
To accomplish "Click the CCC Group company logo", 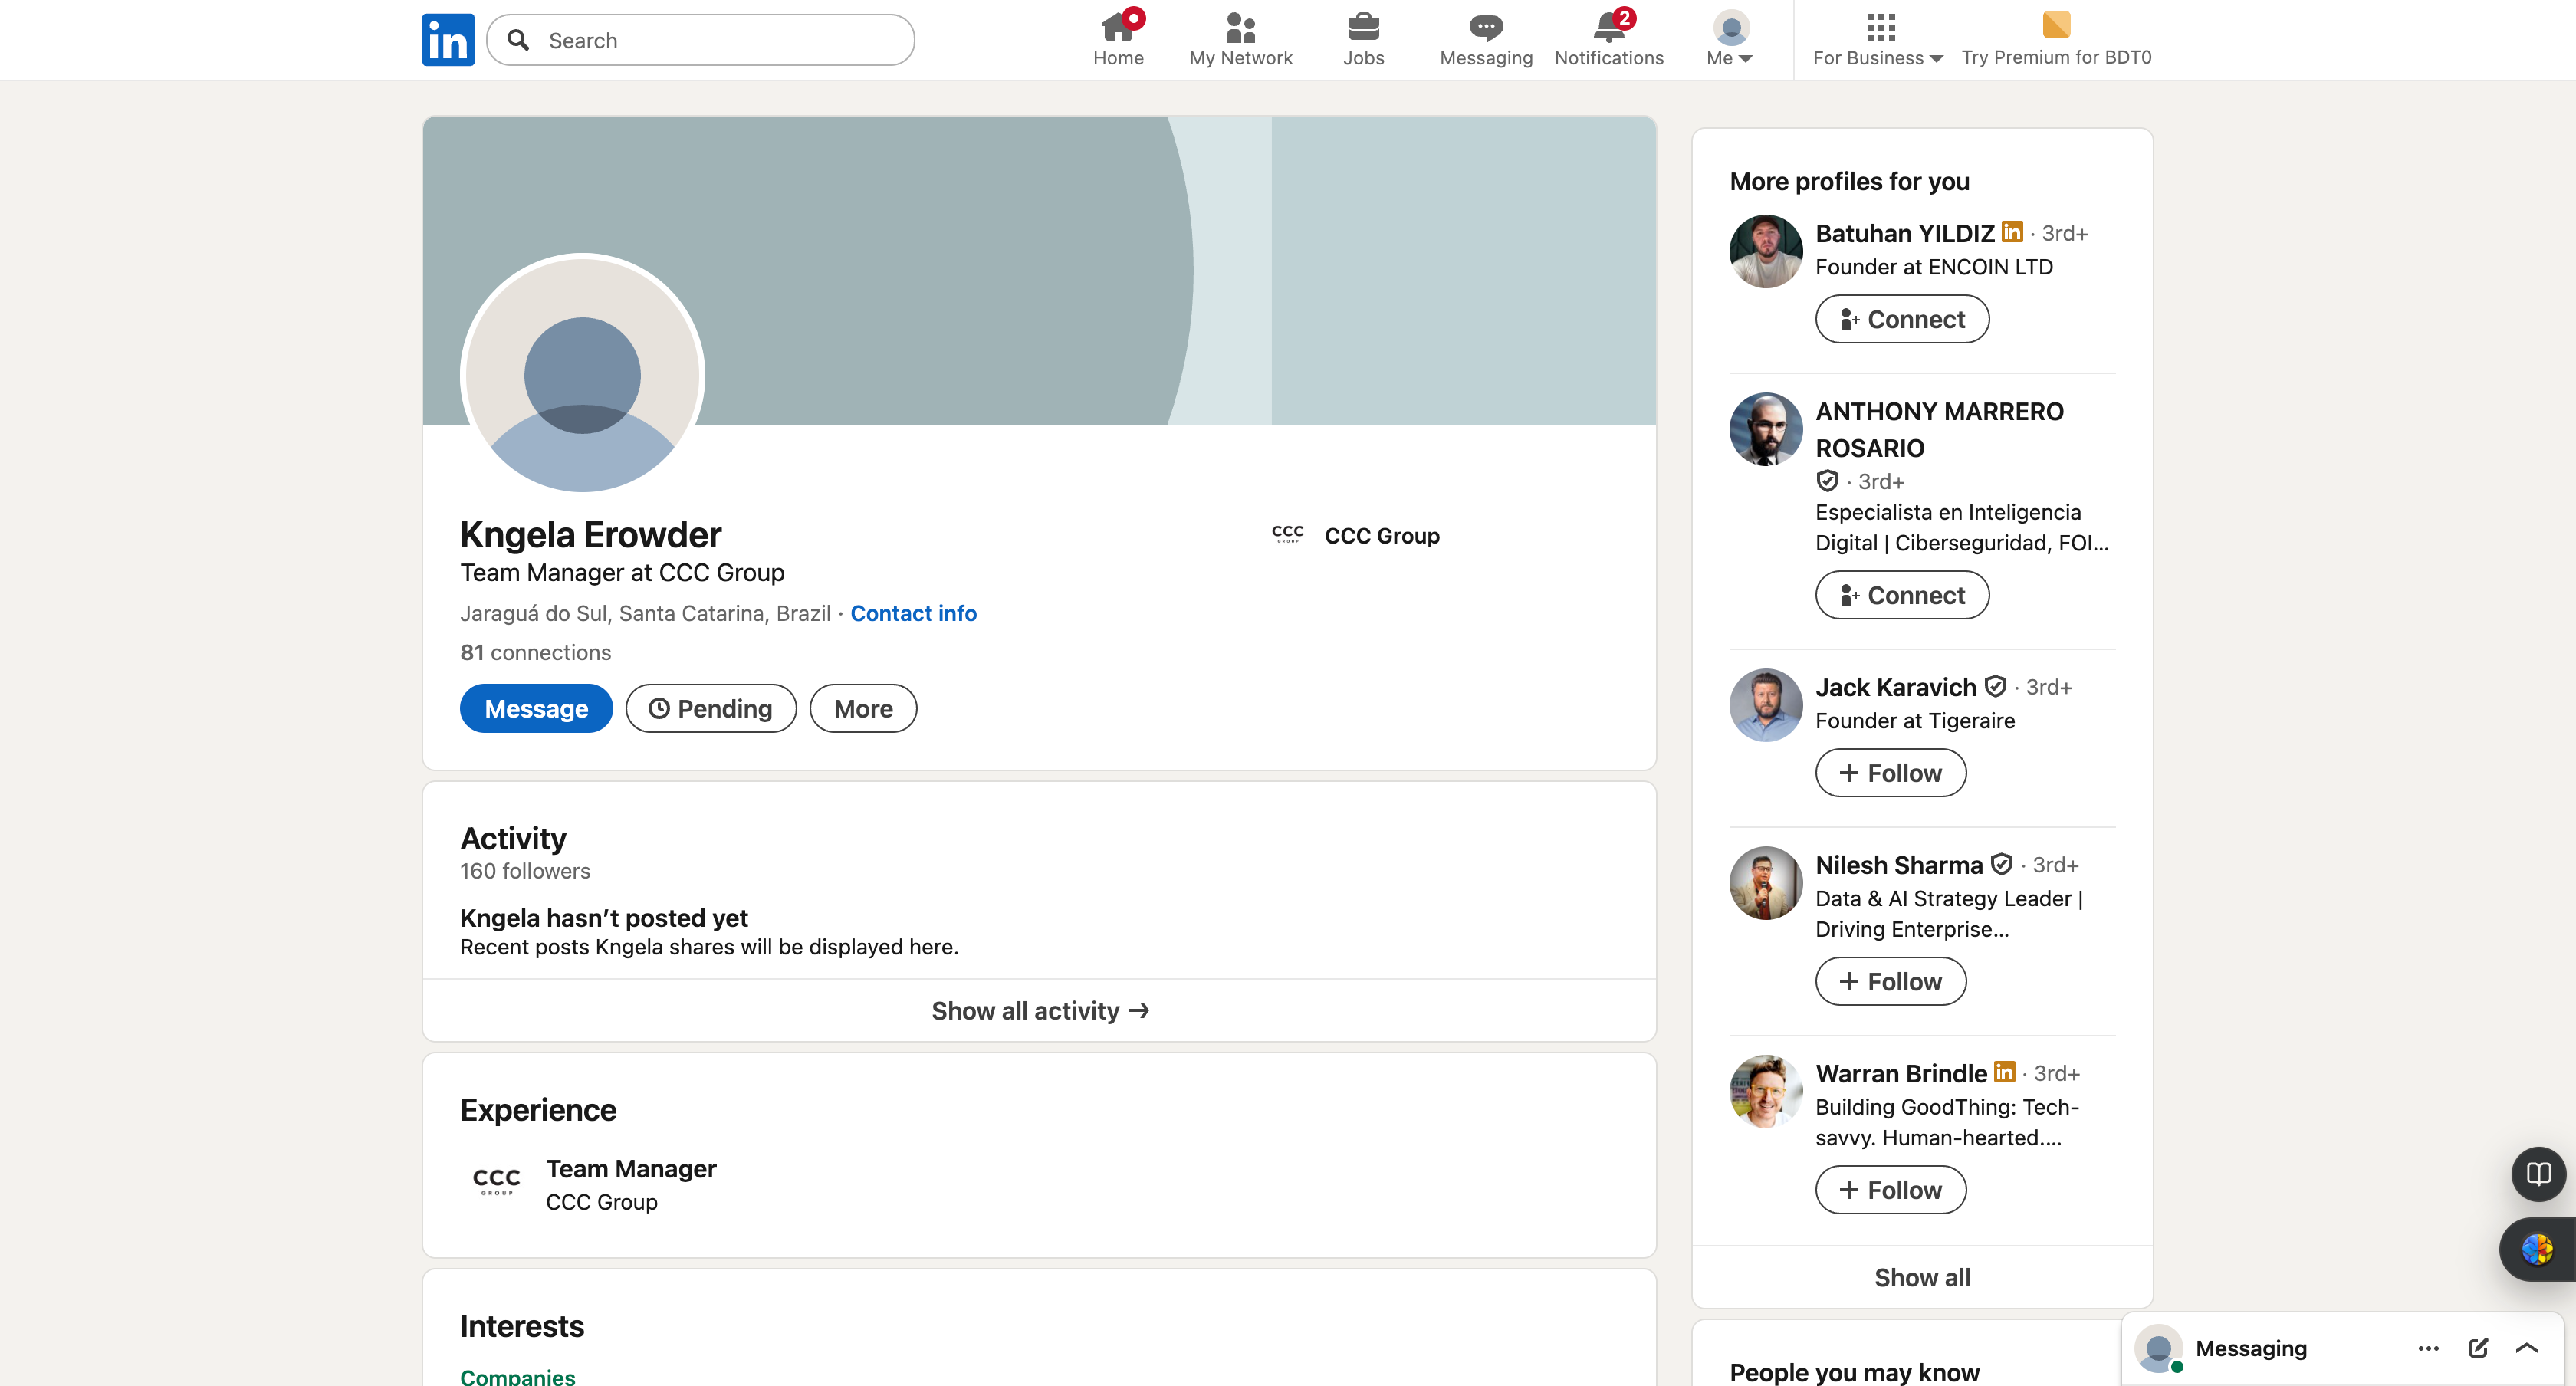I will (1287, 535).
